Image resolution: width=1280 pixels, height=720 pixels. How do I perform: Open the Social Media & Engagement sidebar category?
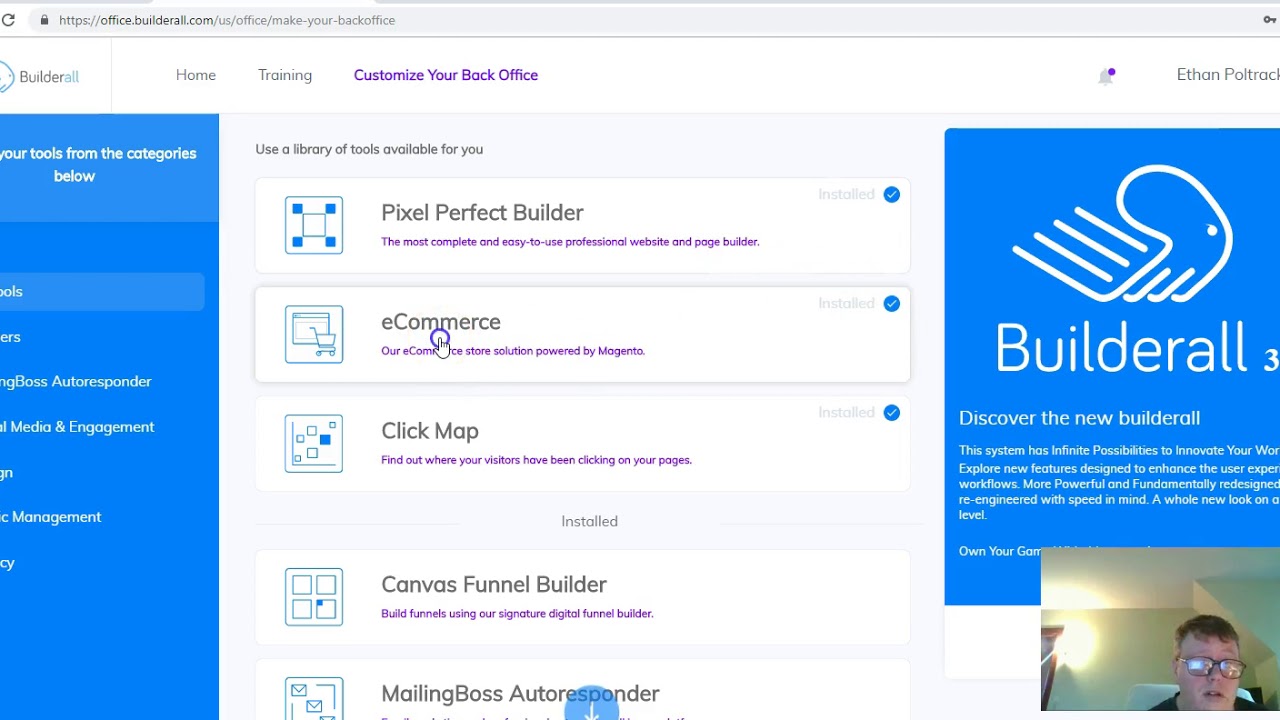click(77, 427)
